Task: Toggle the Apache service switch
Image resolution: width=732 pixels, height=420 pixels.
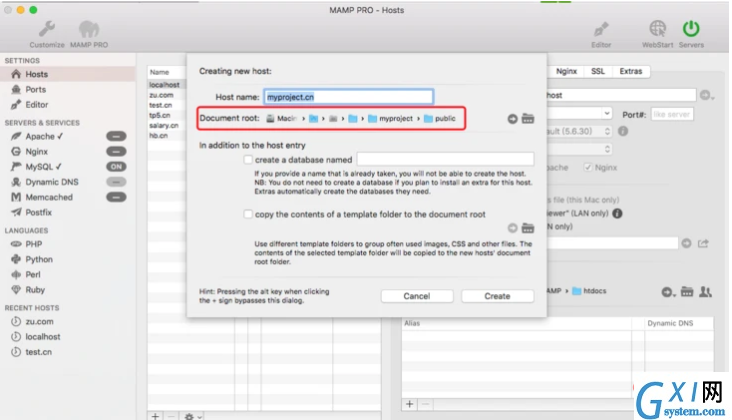Action: 116,136
